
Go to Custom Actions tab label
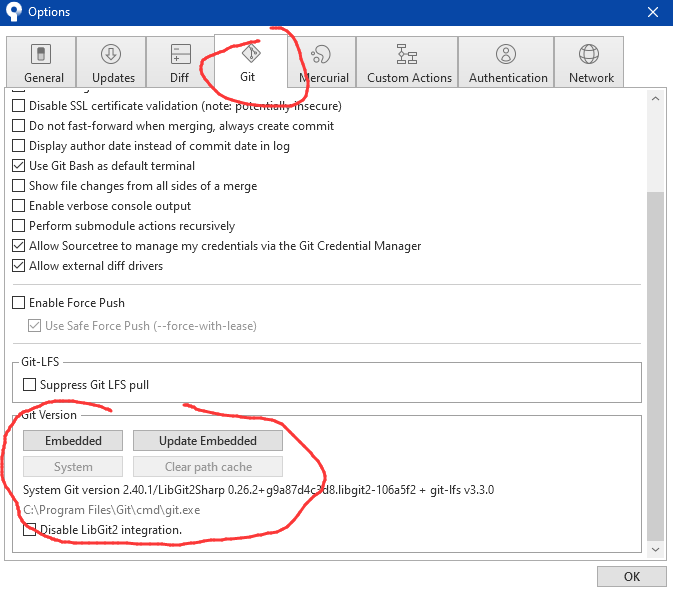click(x=409, y=78)
